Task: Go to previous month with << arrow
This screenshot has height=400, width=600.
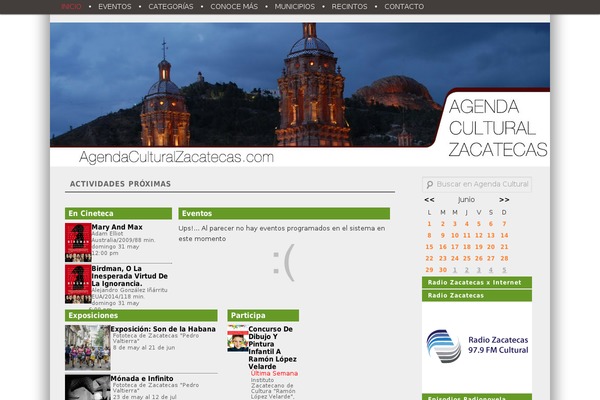Action: pyautogui.click(x=429, y=200)
